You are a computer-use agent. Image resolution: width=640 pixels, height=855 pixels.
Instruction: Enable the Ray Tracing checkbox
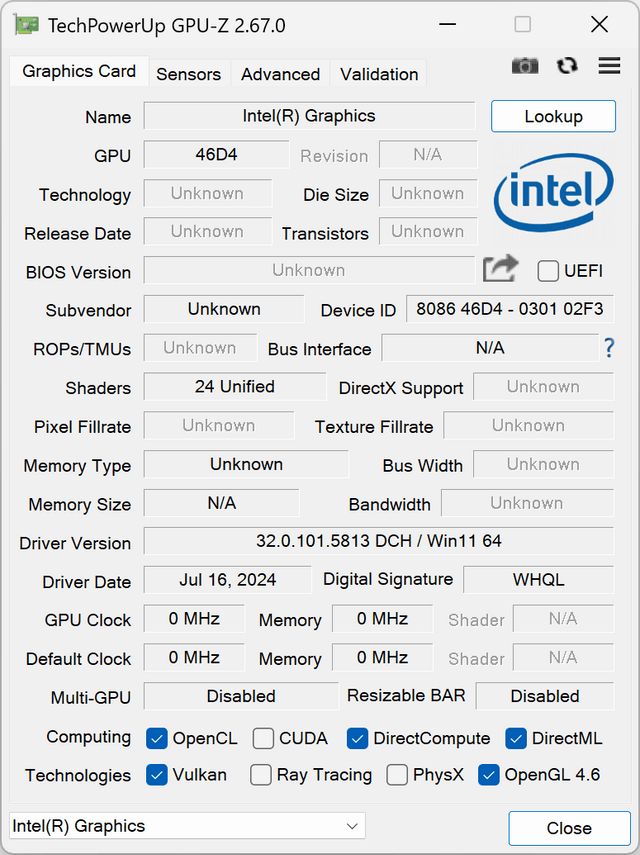click(261, 775)
